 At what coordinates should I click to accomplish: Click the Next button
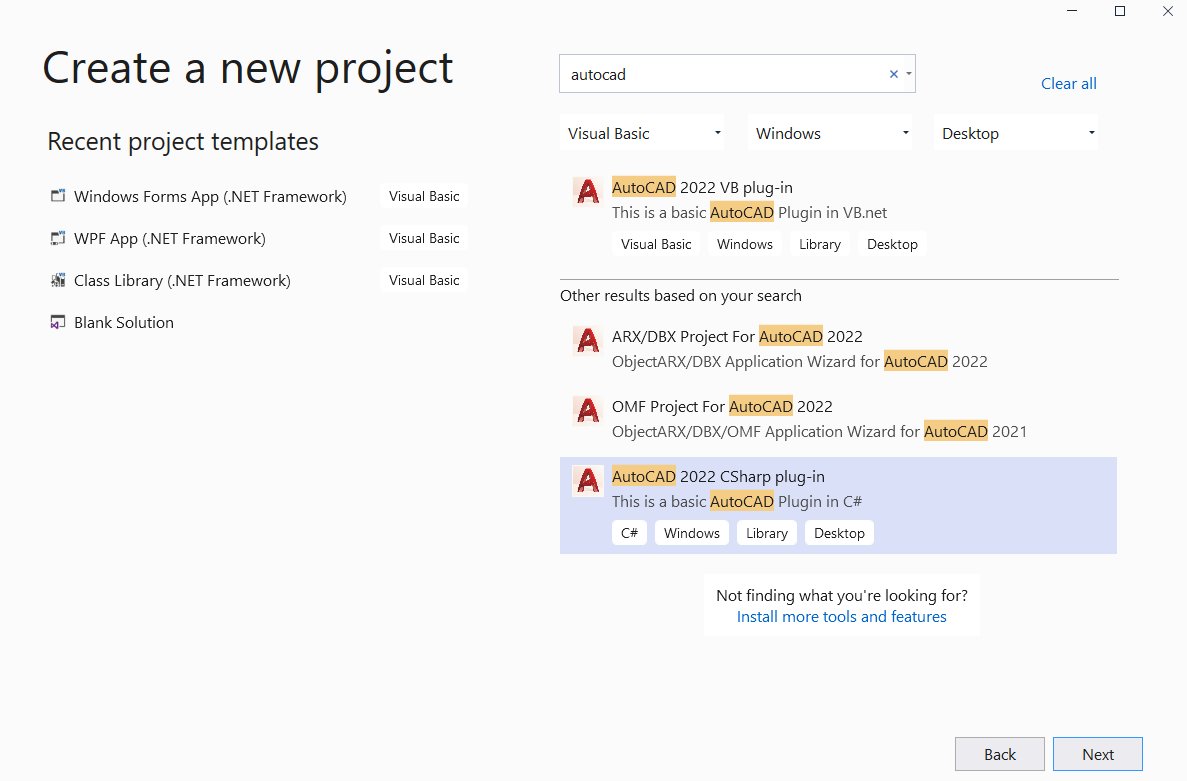(1097, 754)
